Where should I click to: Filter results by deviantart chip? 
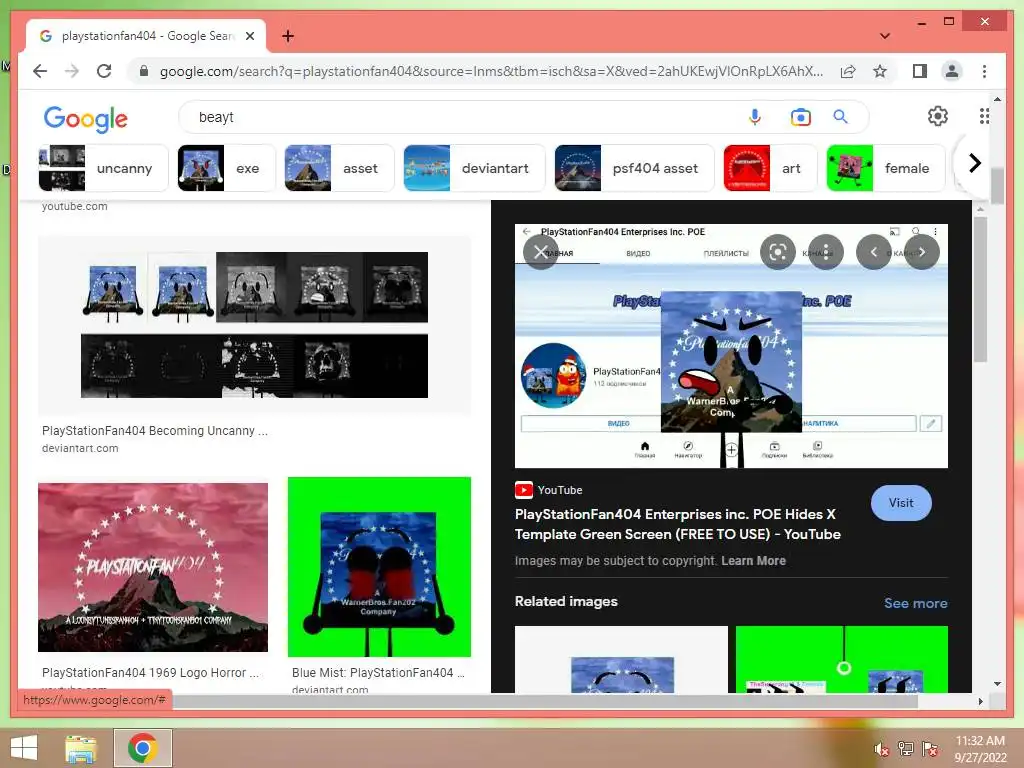[x=474, y=168]
